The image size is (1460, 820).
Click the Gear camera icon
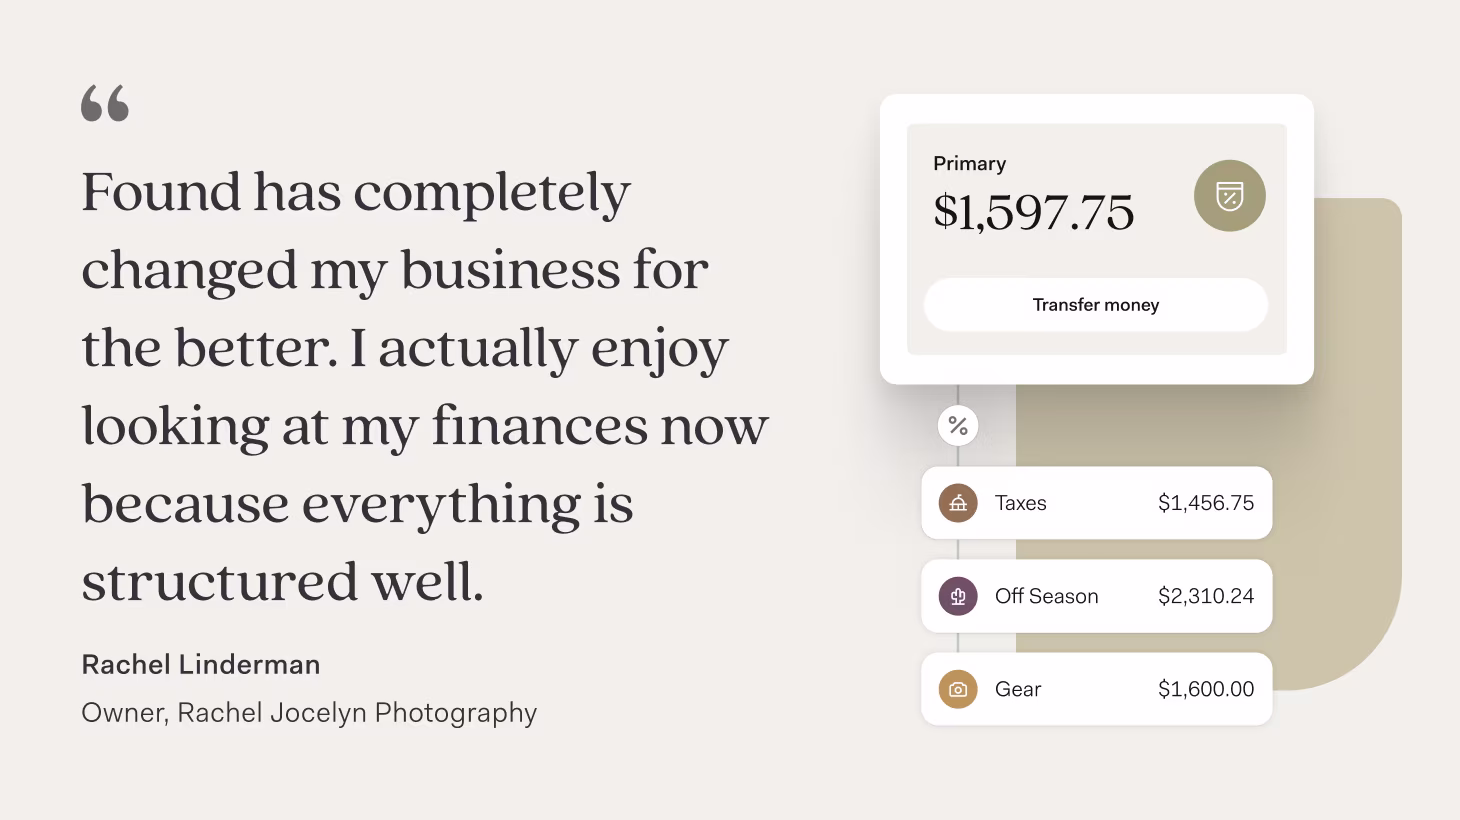point(958,689)
